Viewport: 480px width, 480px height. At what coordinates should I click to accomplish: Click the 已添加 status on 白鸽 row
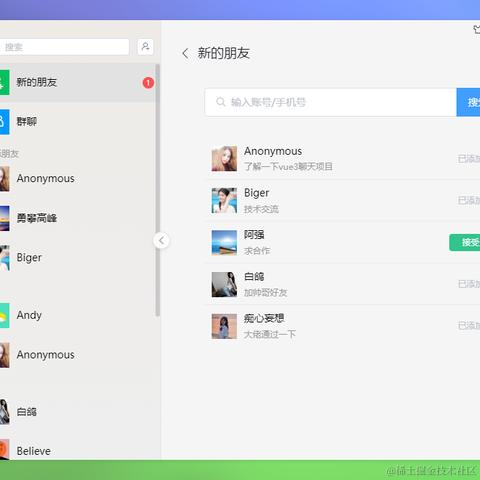469,284
